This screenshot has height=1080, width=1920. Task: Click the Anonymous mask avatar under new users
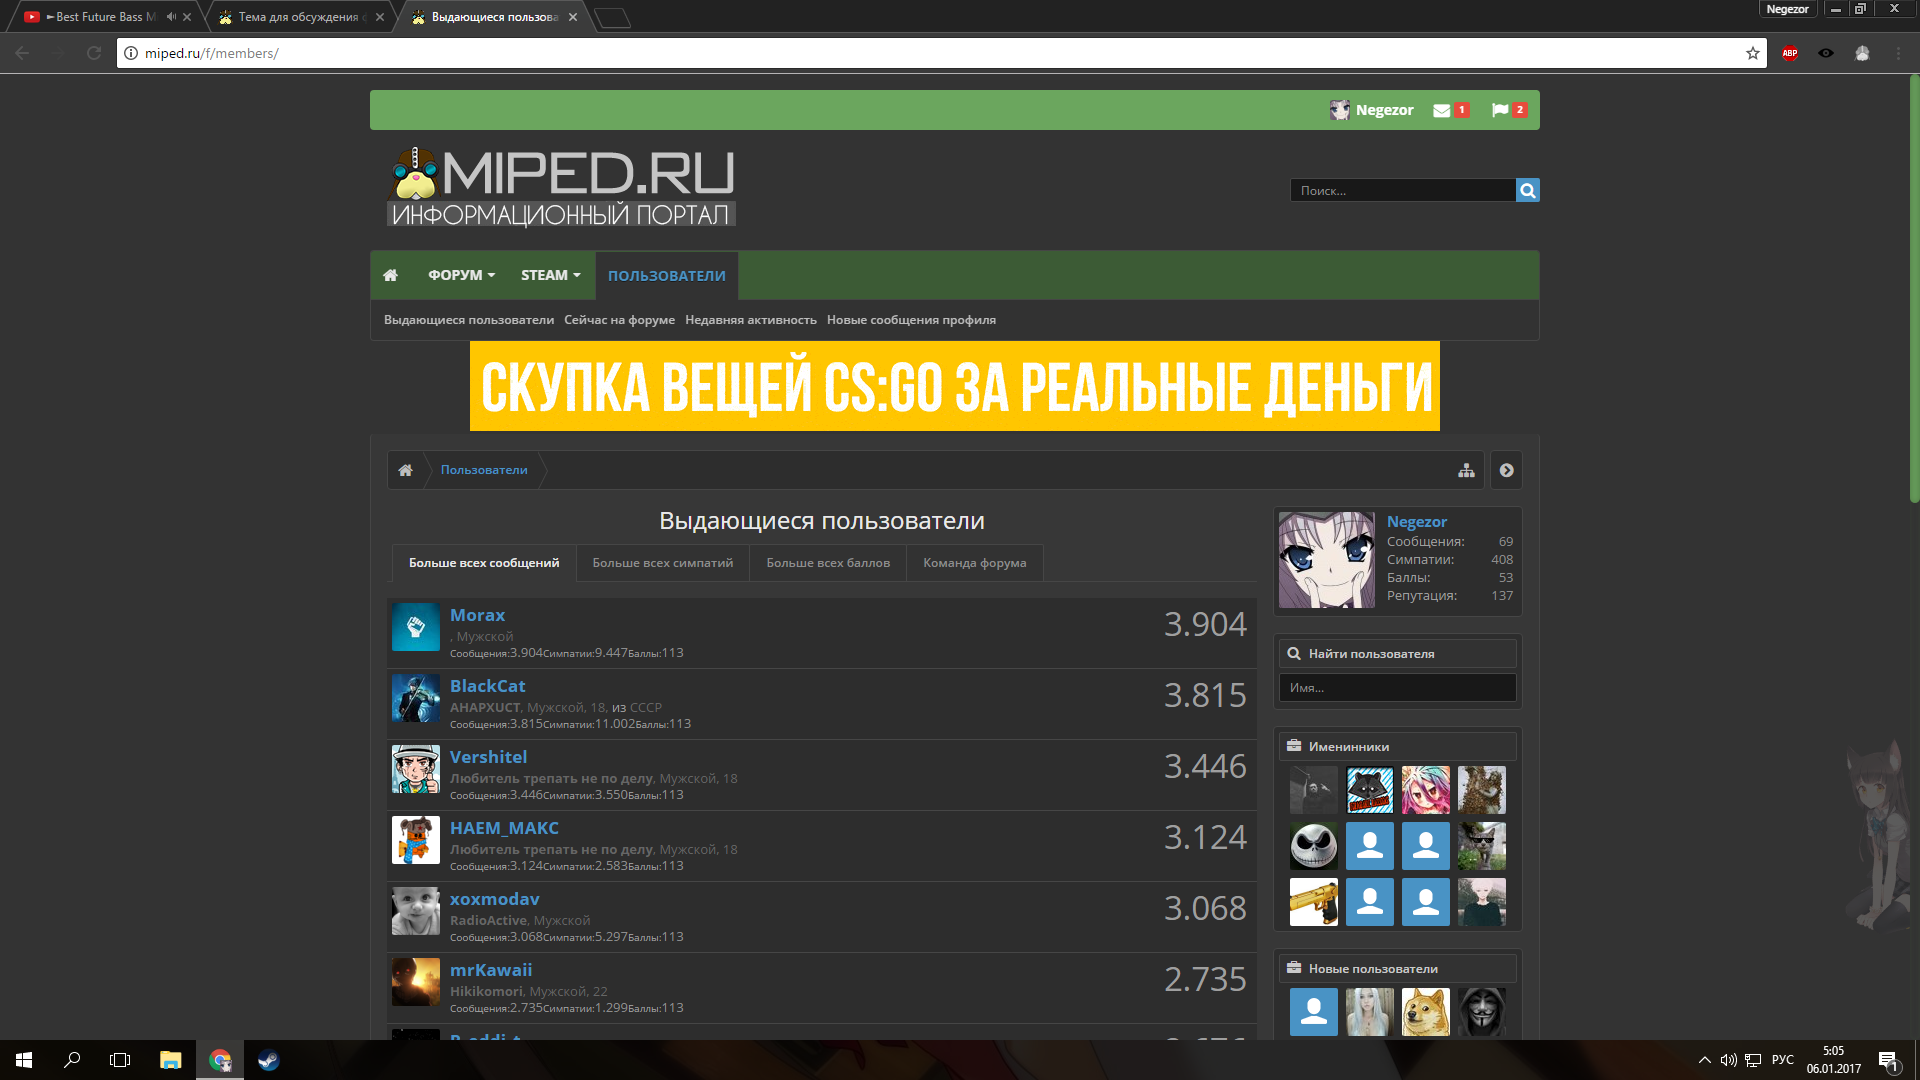(1481, 1012)
